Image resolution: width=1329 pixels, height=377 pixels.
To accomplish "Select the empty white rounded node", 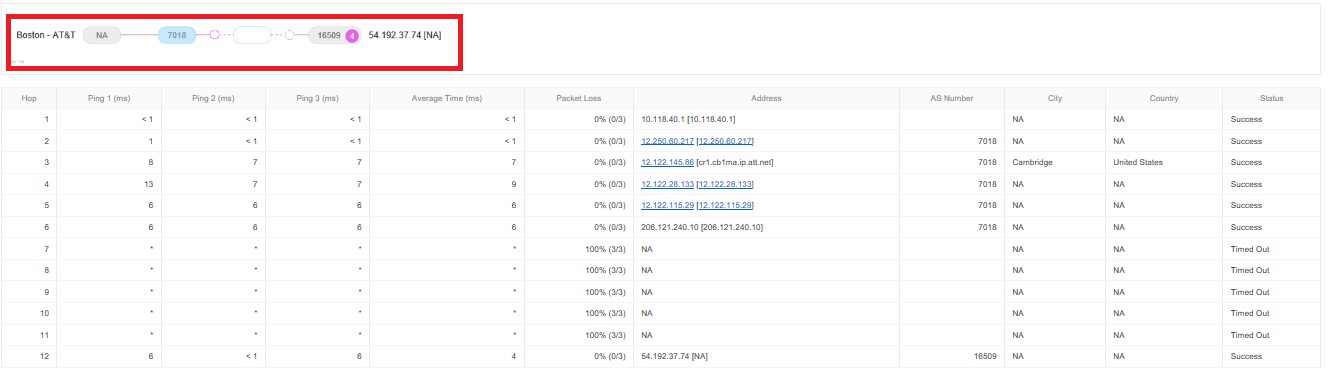I will (252, 35).
